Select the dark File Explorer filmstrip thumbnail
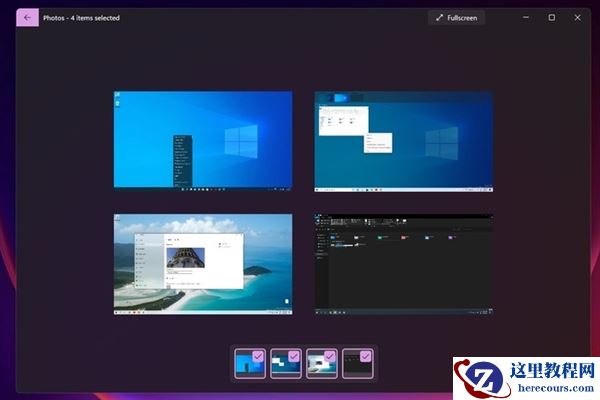This screenshot has height=400, width=600. (x=357, y=363)
